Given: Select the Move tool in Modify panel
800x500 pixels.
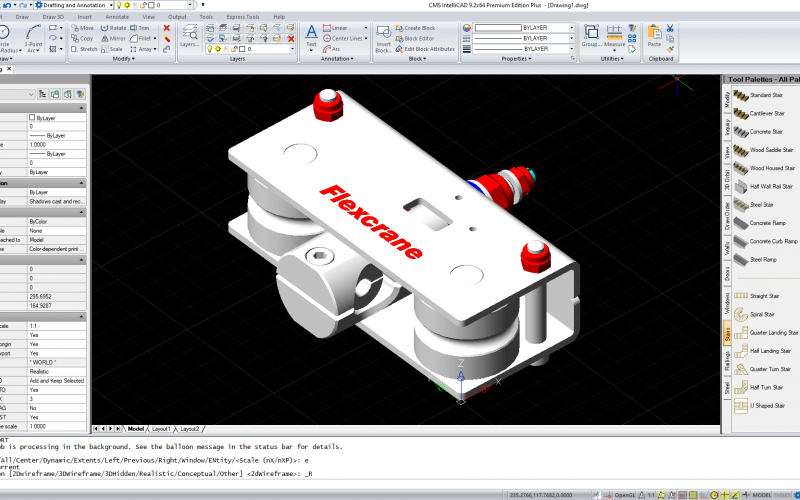Looking at the screenshot, I should [82, 28].
